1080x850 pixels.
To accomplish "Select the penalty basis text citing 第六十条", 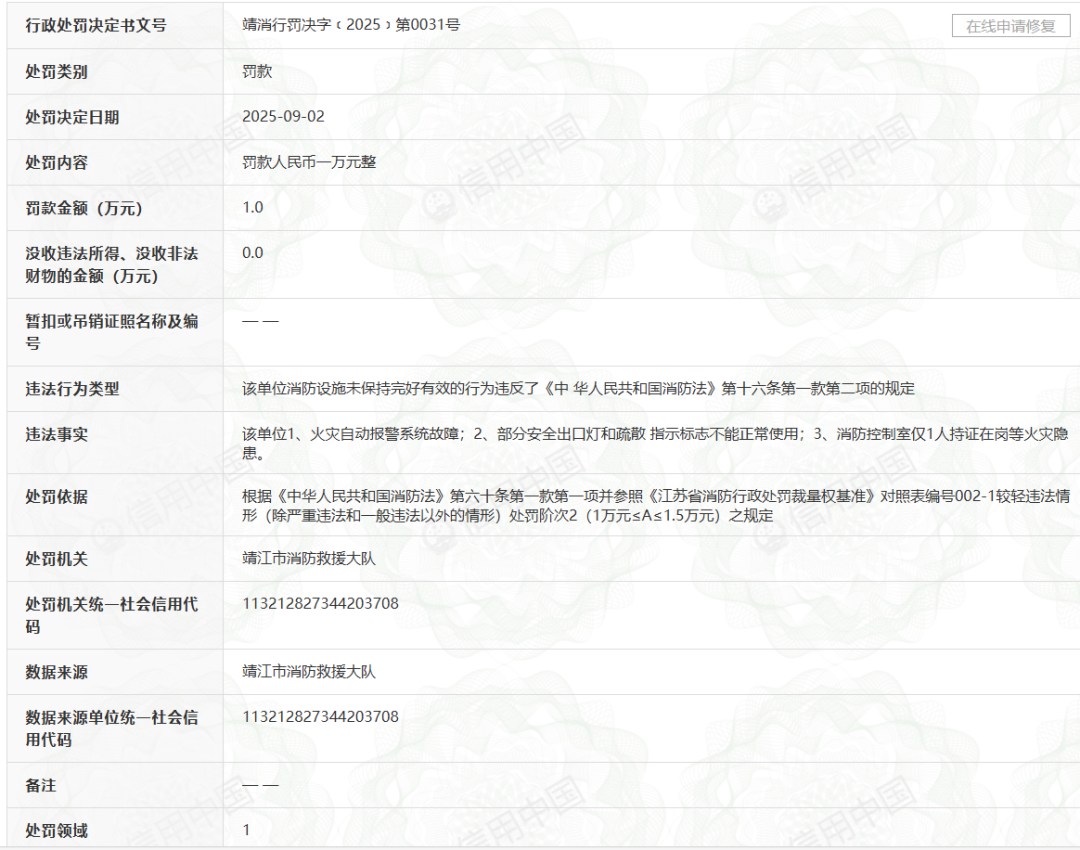I will 656,506.
